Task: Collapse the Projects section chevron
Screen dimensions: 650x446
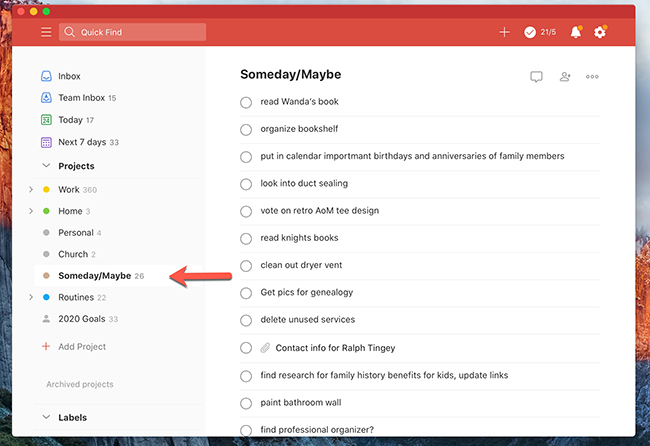Action: [x=46, y=166]
